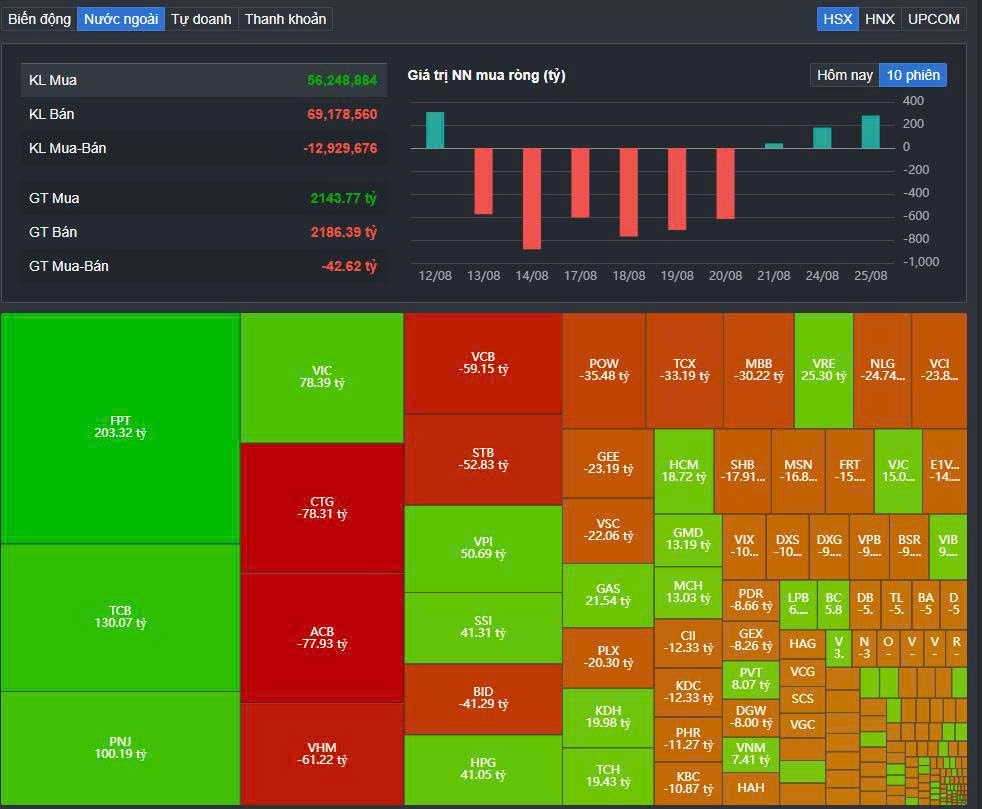The height and width of the screenshot is (809, 982).
Task: Select the VRE green treemap tile
Action: 824,371
